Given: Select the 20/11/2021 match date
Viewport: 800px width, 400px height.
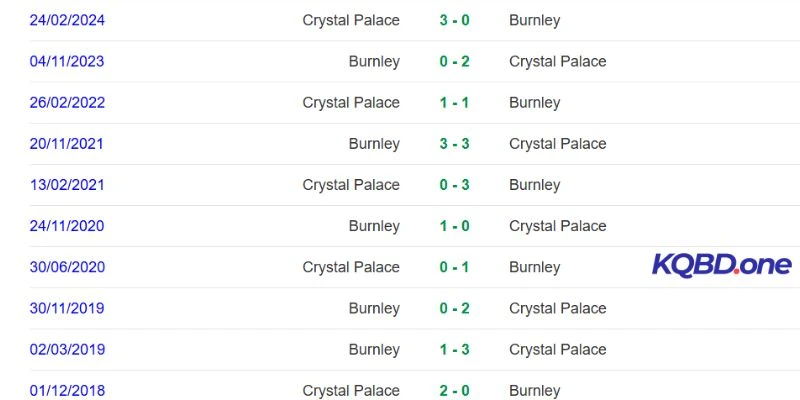Looking at the screenshot, I should [x=67, y=143].
